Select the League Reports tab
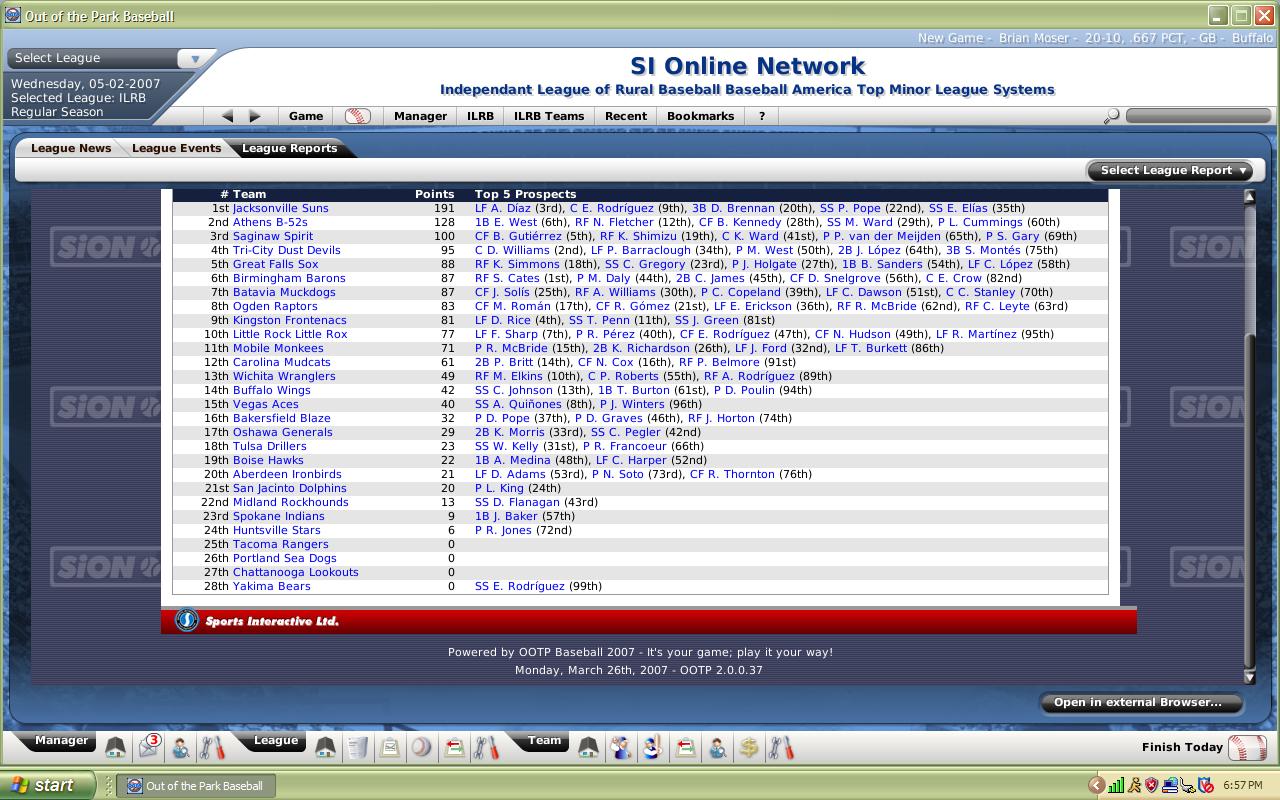Screen dimensions: 1280x800 pos(289,148)
